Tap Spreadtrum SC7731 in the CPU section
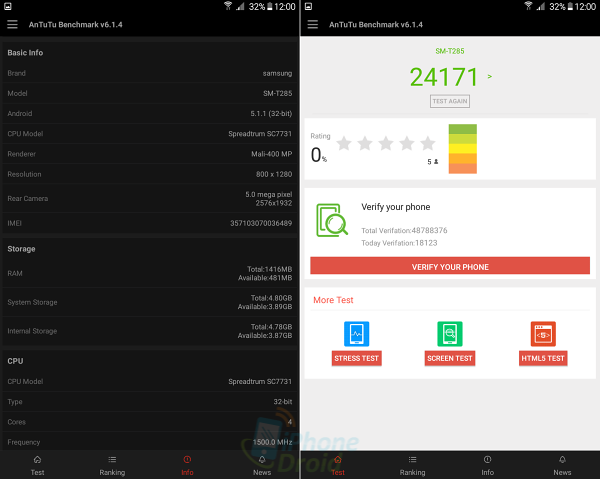The image size is (600, 479). coord(260,381)
